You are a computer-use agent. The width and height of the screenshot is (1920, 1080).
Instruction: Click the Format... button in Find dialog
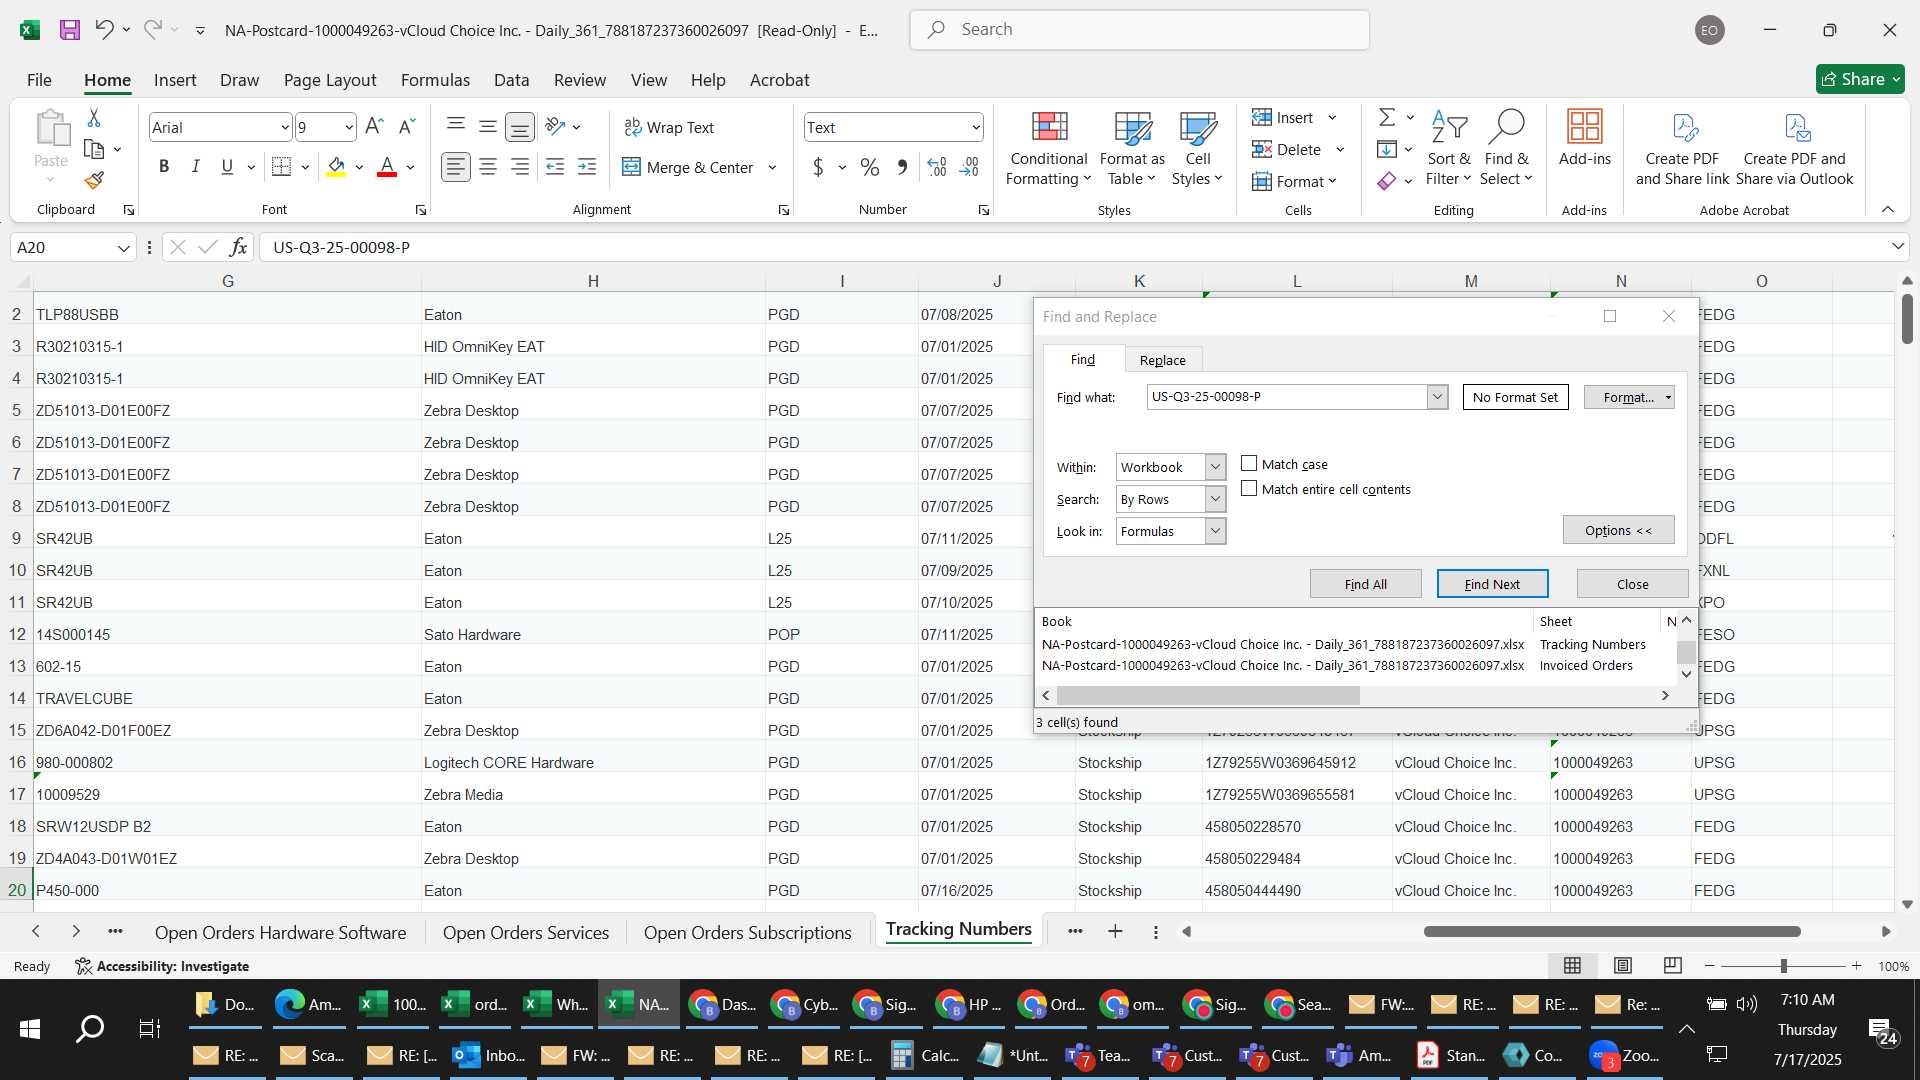pos(1627,397)
